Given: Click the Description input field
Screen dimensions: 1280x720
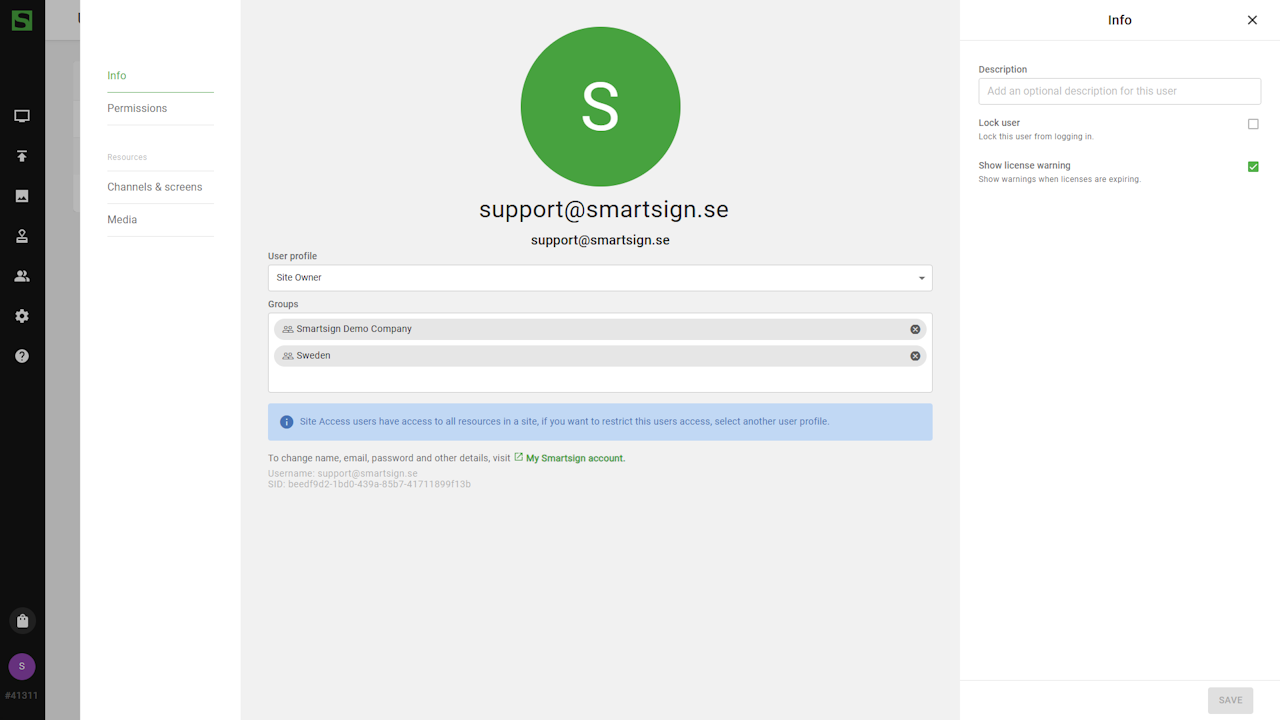Looking at the screenshot, I should [1119, 91].
